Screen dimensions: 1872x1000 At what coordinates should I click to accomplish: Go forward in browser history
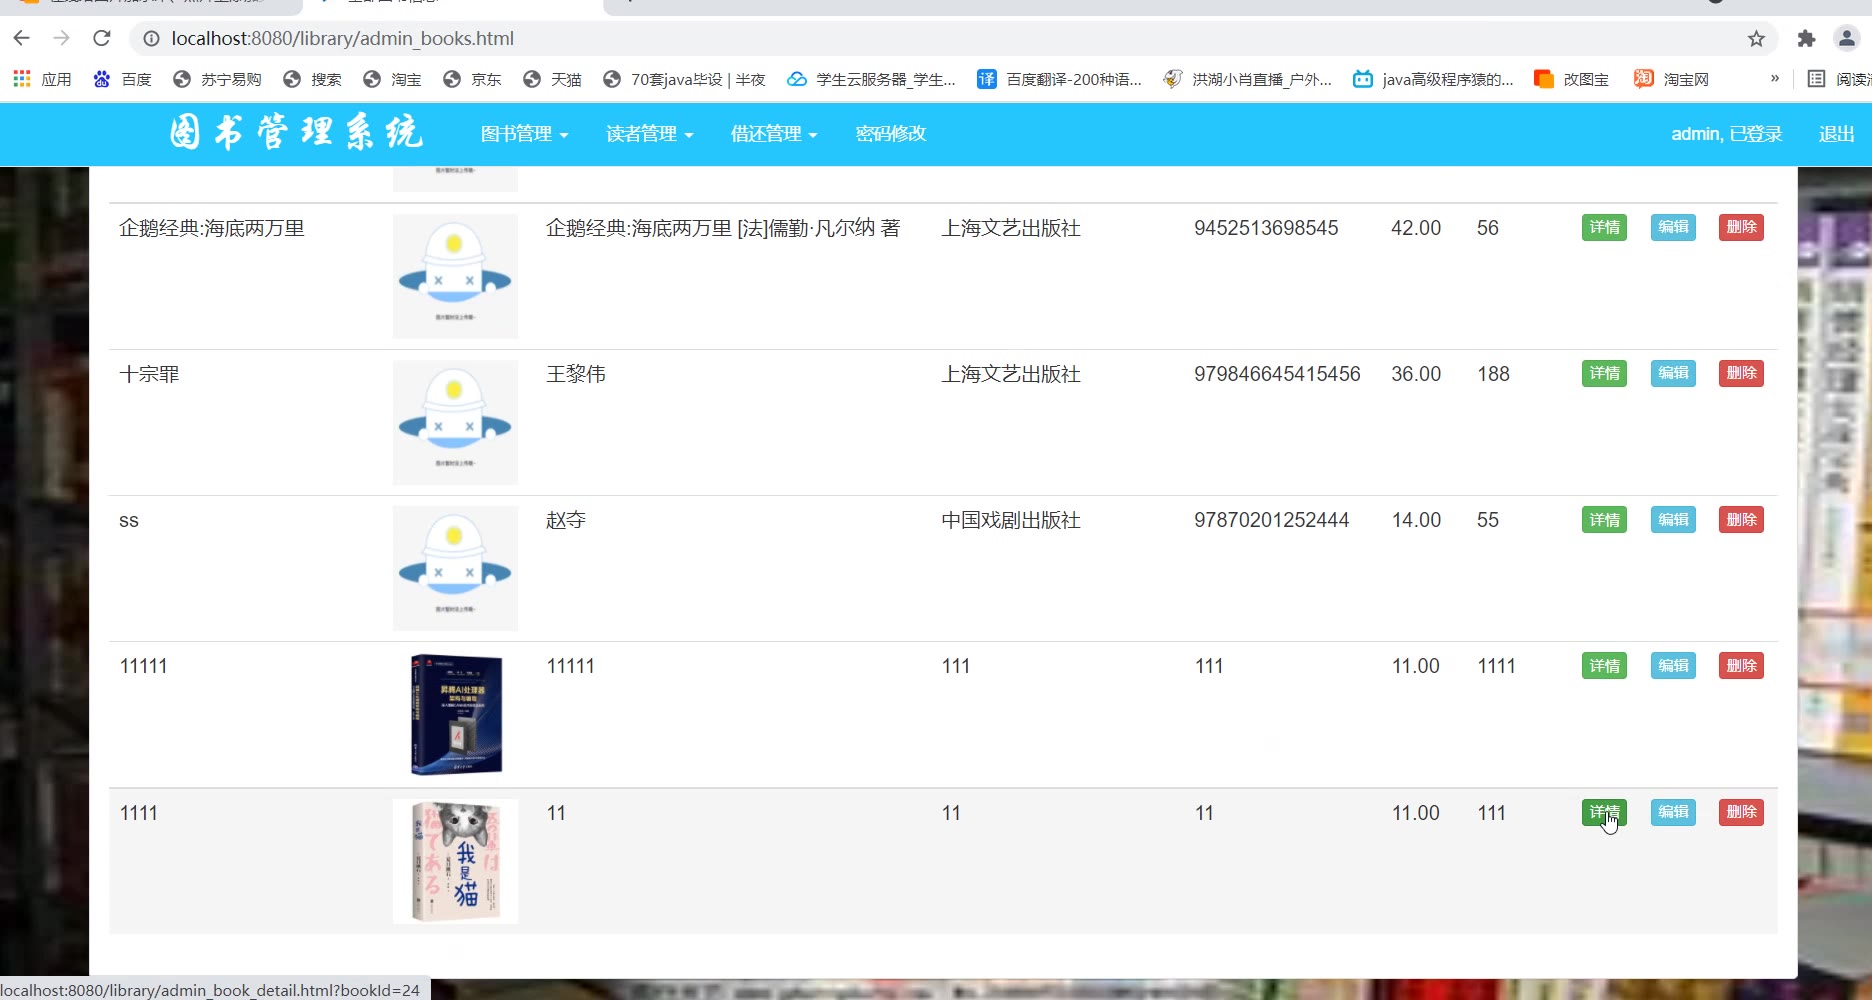pos(62,38)
